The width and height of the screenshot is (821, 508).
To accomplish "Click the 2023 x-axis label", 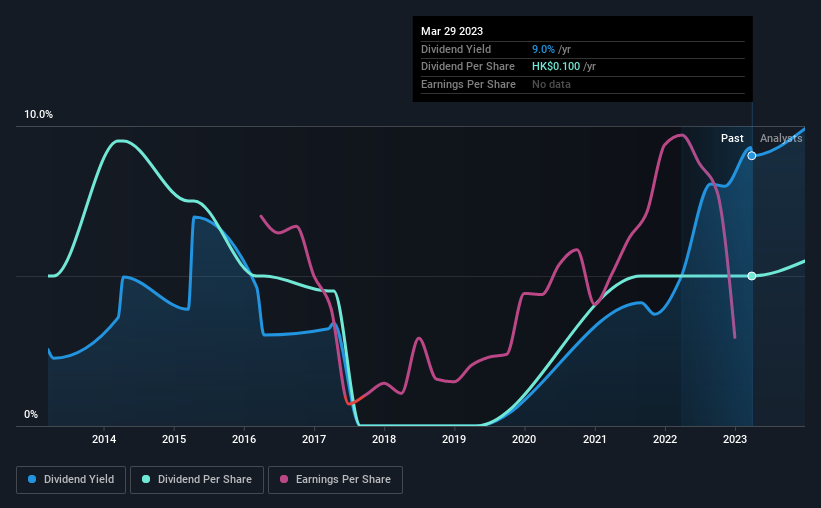I will coord(735,439).
